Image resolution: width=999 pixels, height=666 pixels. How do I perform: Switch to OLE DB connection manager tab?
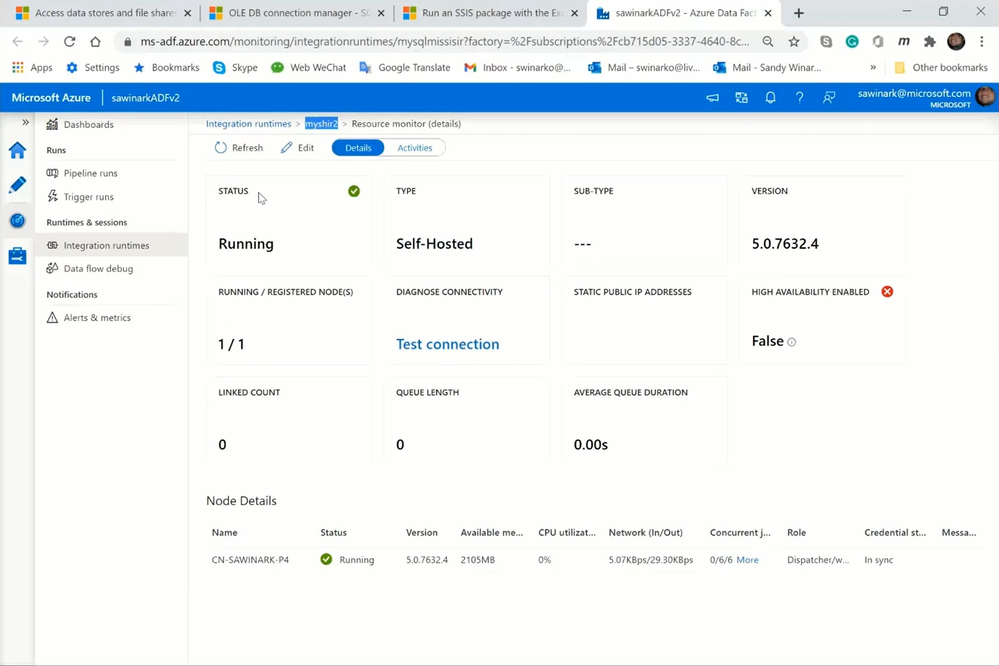(x=297, y=13)
